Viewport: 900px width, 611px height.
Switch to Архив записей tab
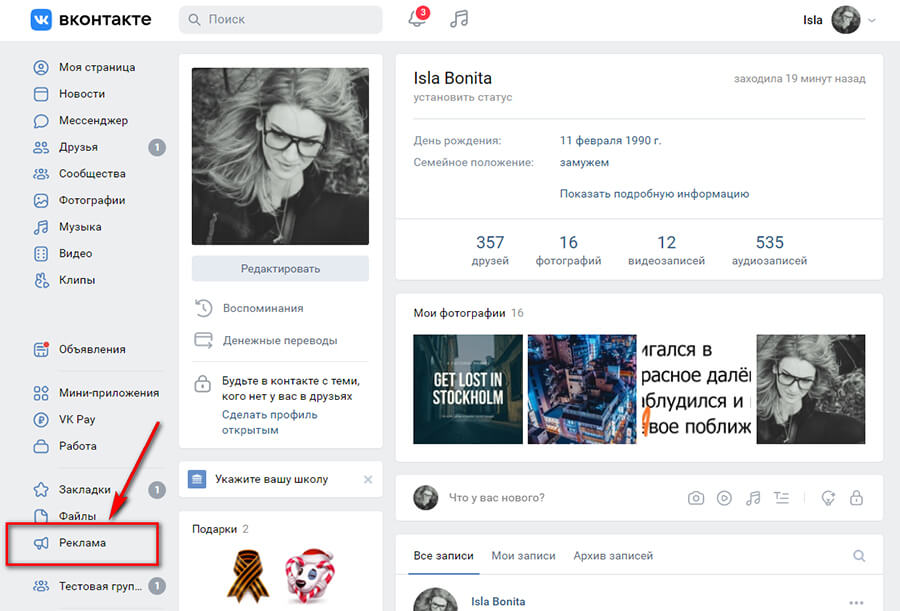click(x=613, y=555)
